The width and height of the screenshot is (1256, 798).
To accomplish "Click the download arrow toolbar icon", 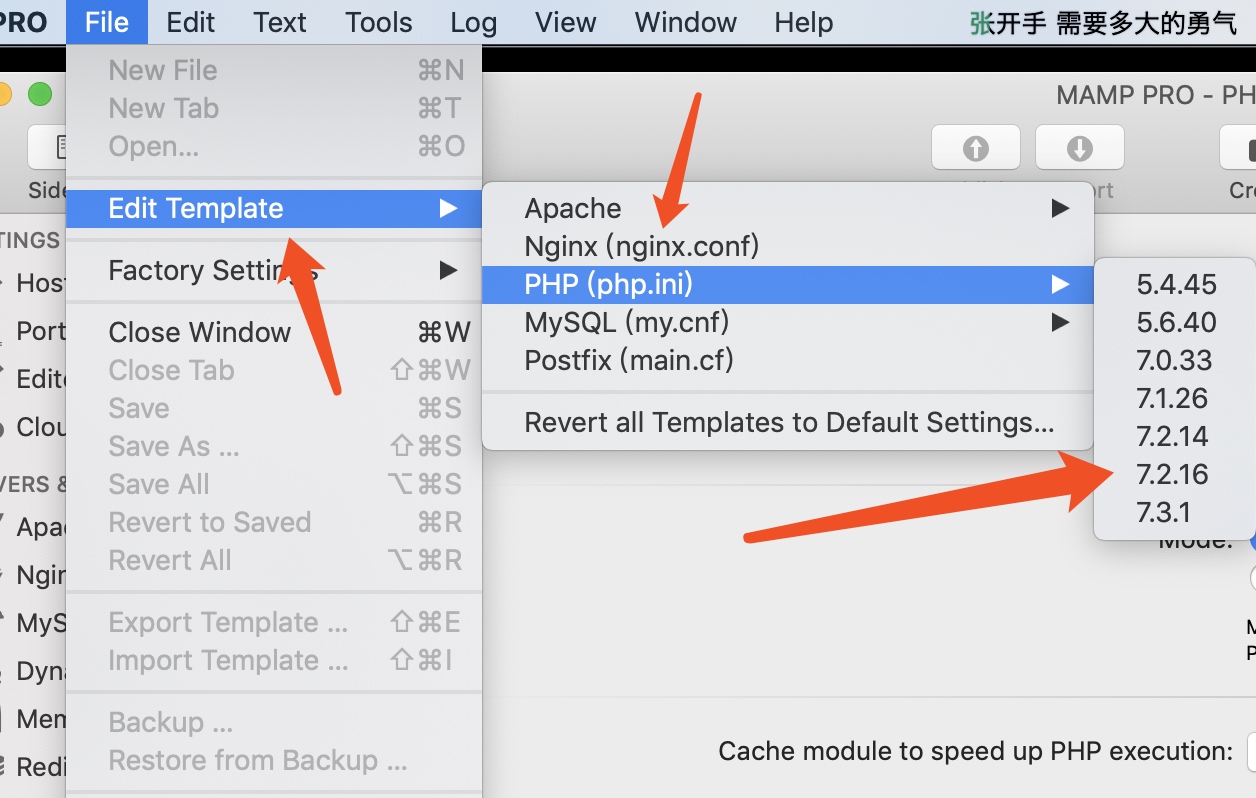I will [1079, 148].
